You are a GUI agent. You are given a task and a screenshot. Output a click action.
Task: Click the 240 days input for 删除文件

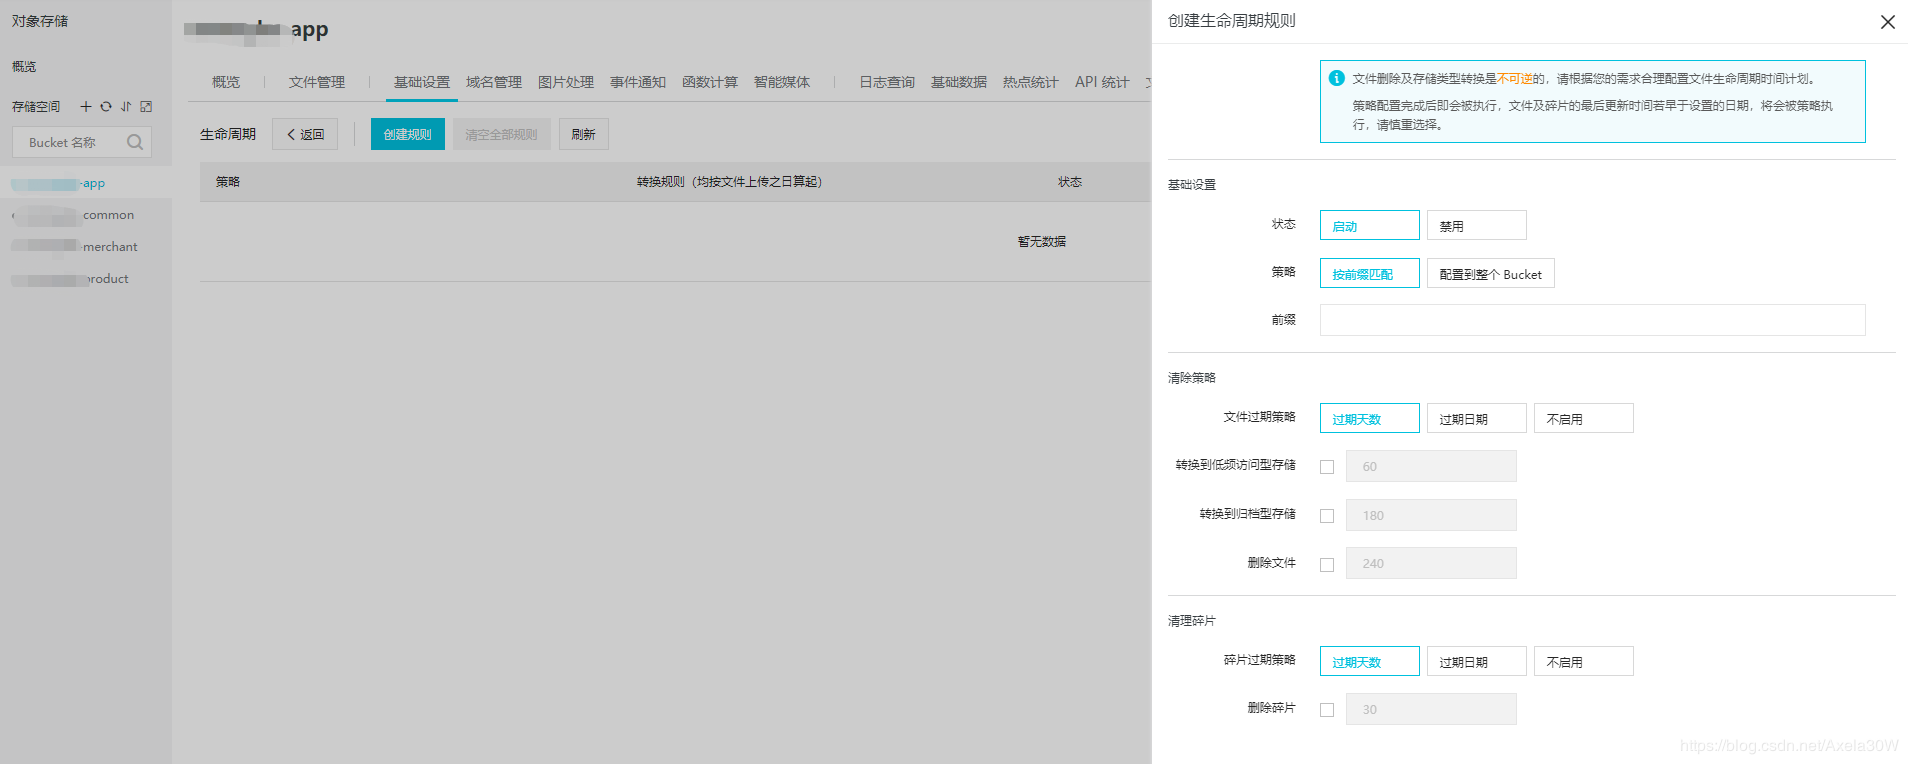[1431, 563]
